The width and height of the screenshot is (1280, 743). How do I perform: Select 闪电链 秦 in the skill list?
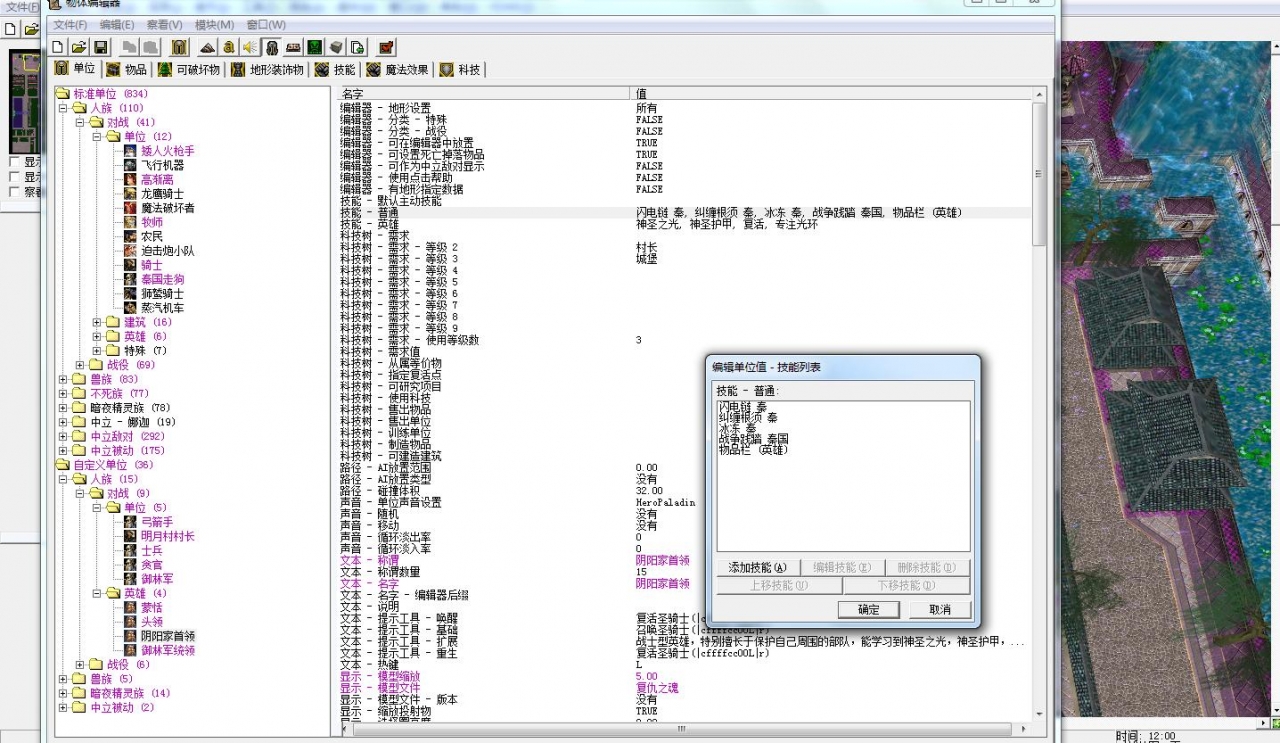coord(743,407)
